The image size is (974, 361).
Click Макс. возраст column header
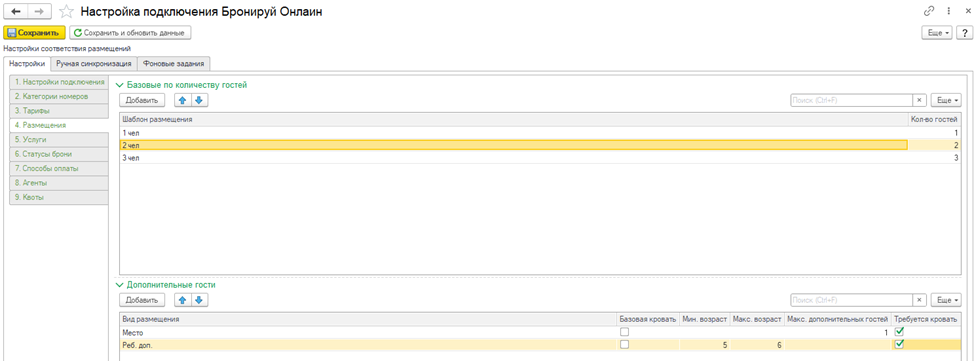pos(757,319)
